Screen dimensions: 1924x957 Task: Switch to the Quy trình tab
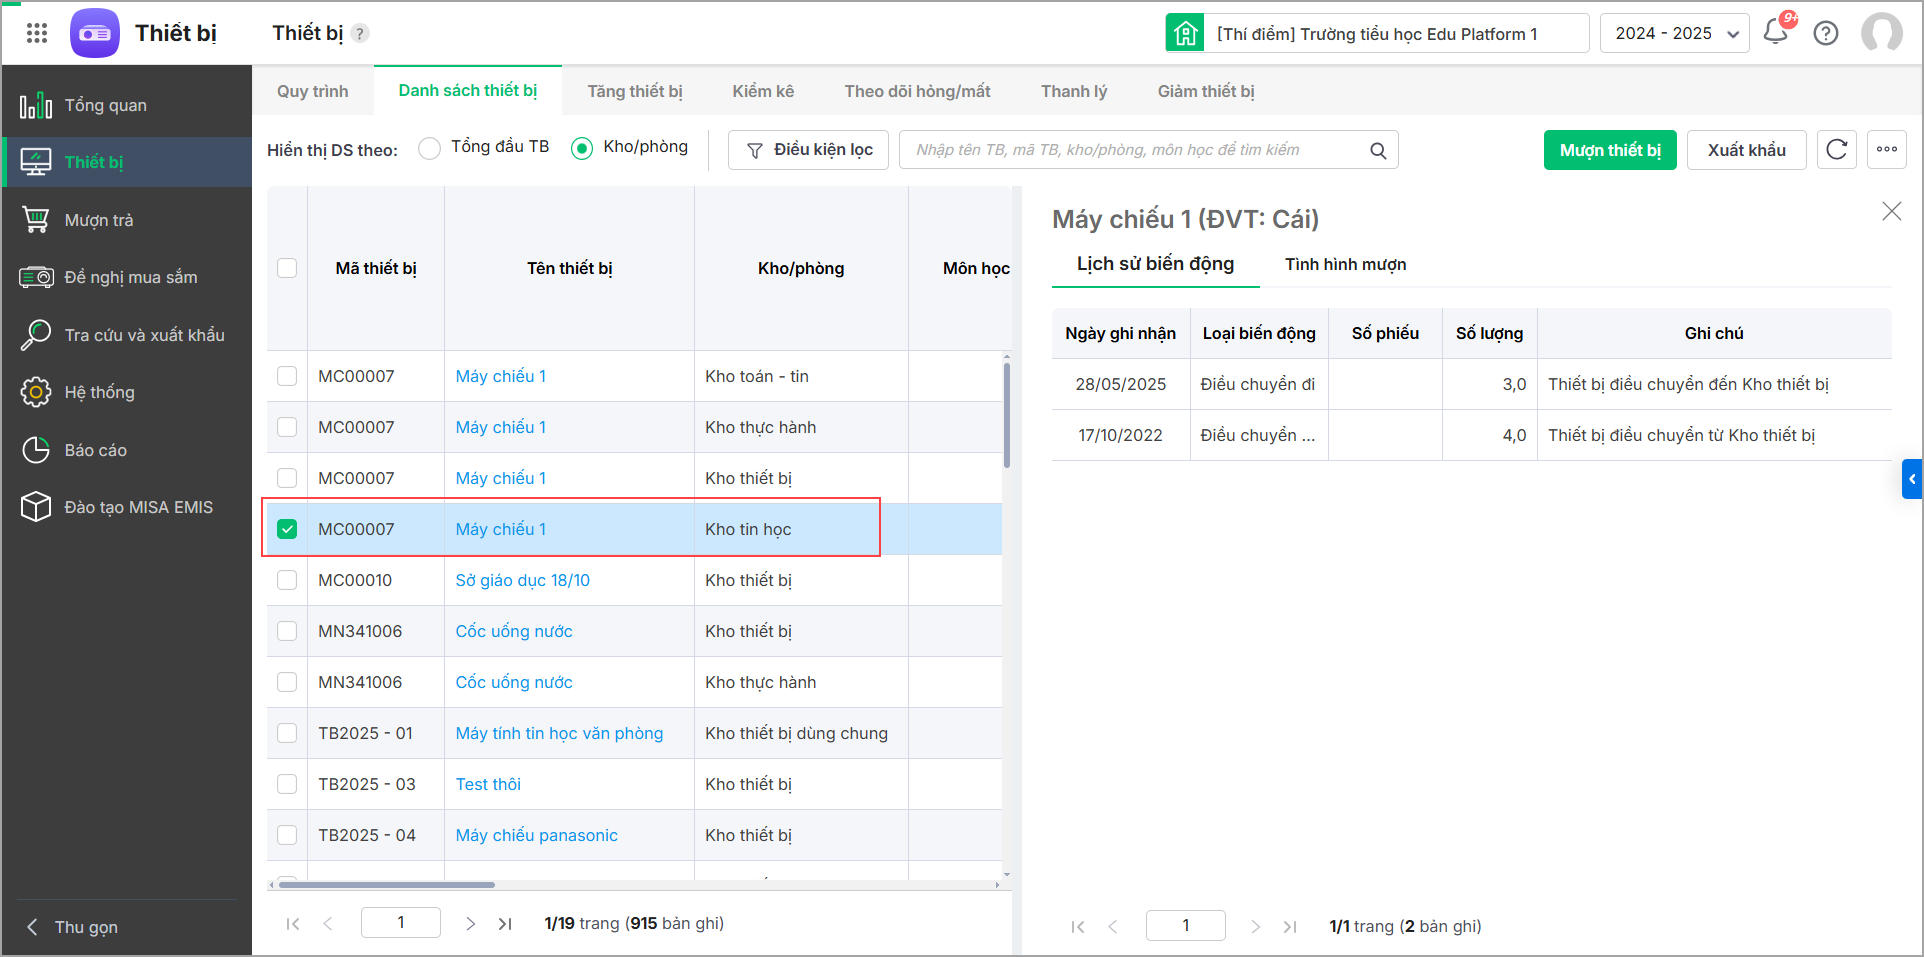point(313,91)
